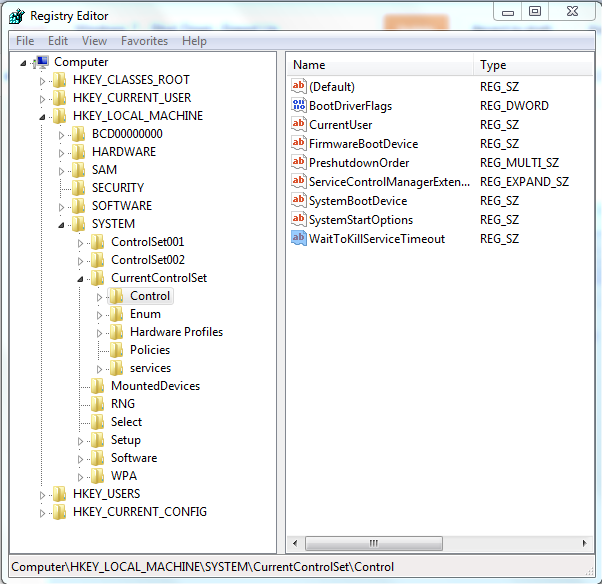Image resolution: width=602 pixels, height=584 pixels.
Task: Select the REG_EXPAND_SZ type cell
Action: (x=524, y=182)
